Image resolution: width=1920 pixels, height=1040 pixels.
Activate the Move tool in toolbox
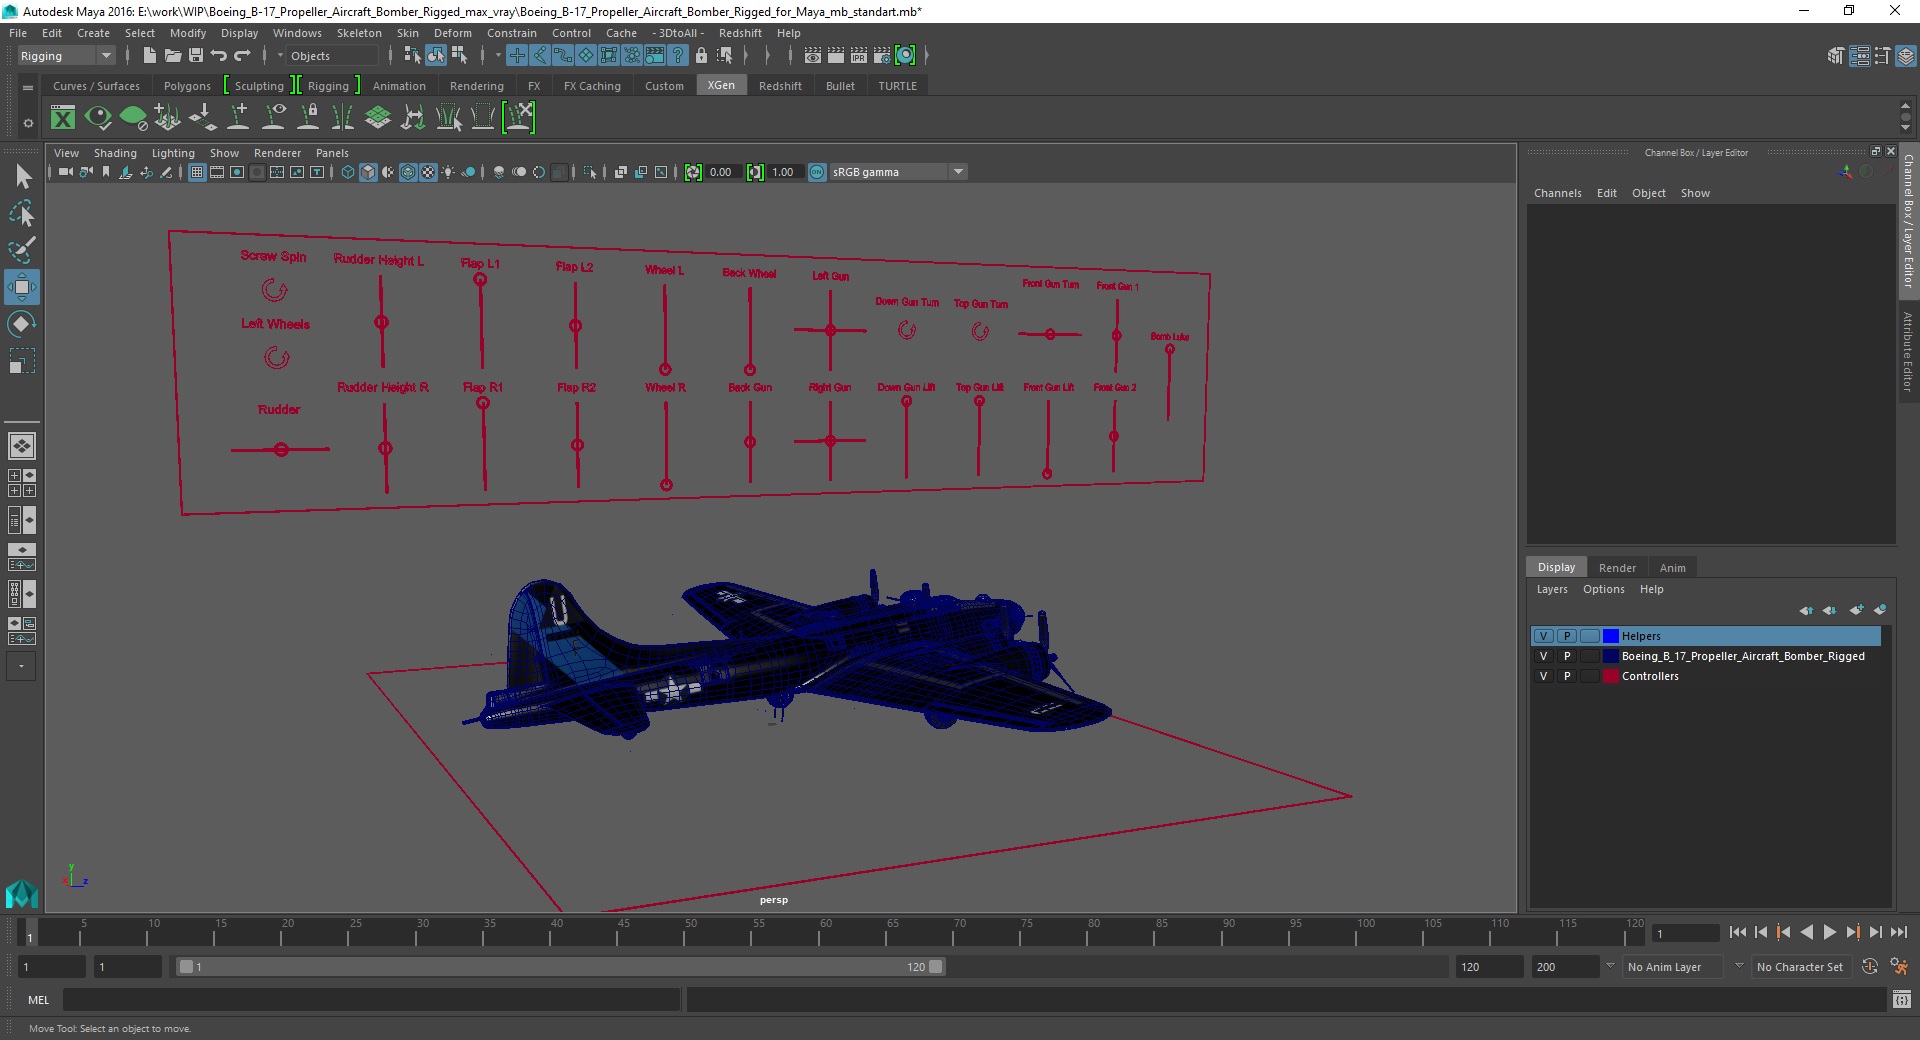(22, 287)
